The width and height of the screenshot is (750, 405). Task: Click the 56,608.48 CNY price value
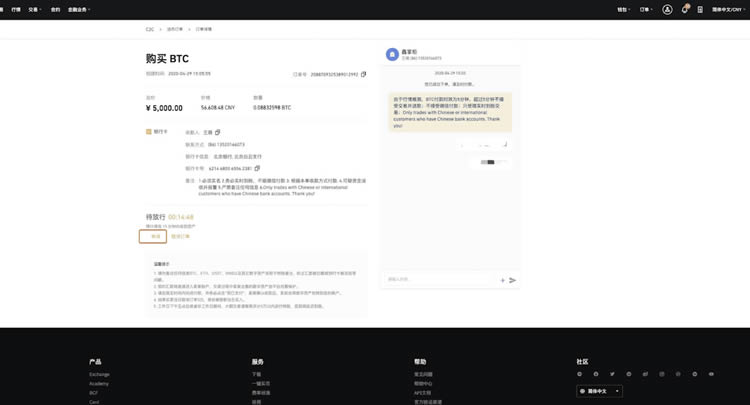click(x=218, y=108)
